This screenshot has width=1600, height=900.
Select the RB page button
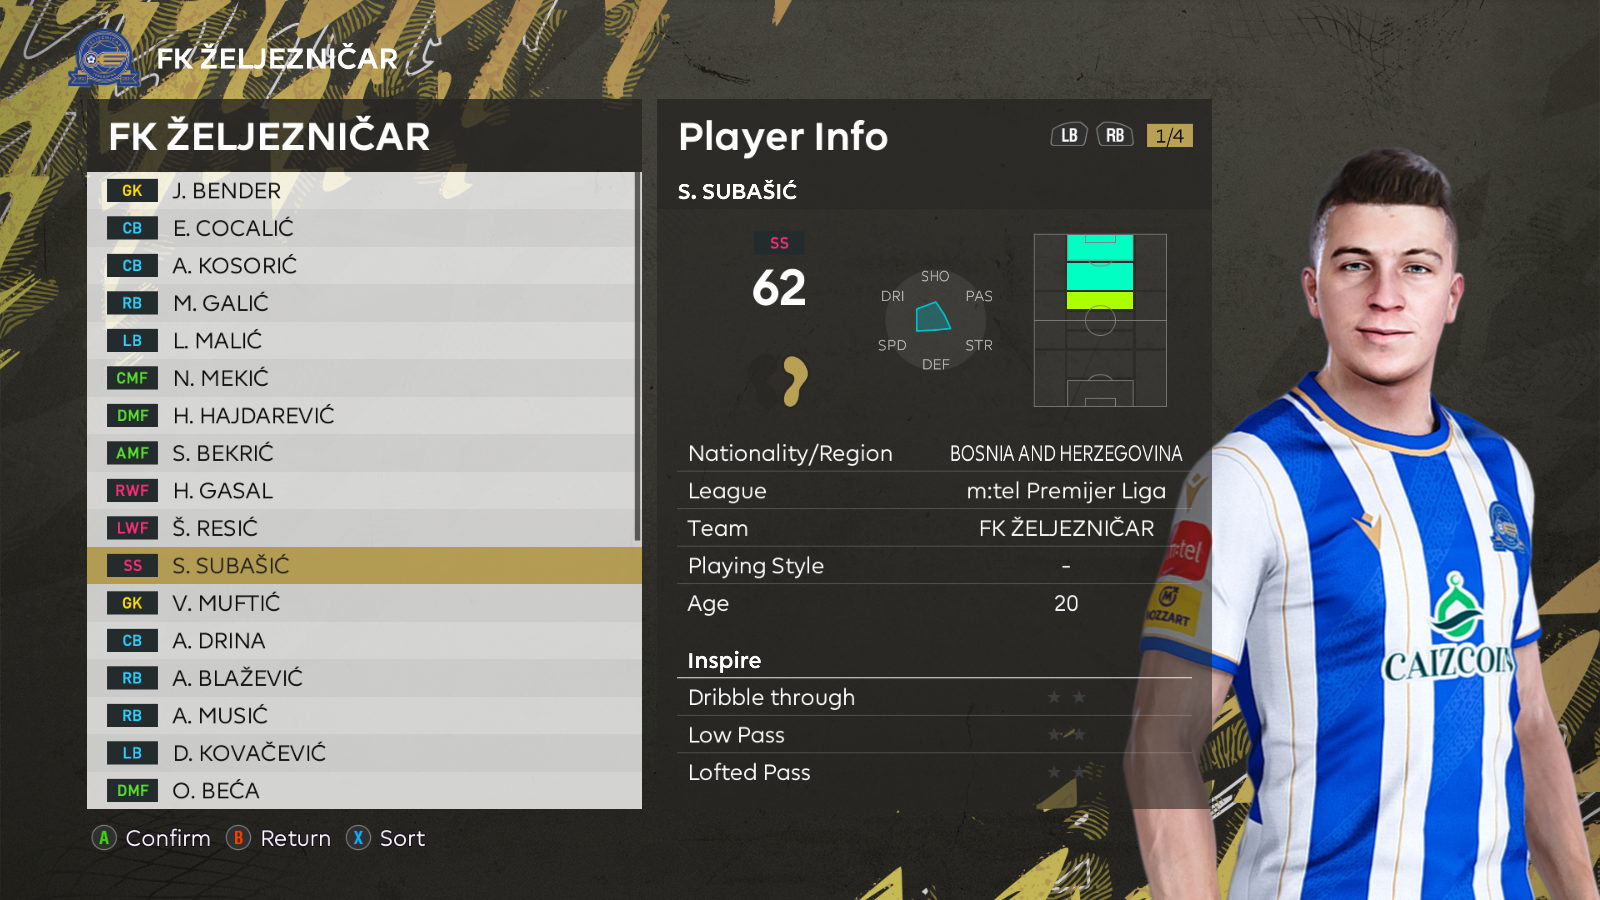click(x=1115, y=135)
